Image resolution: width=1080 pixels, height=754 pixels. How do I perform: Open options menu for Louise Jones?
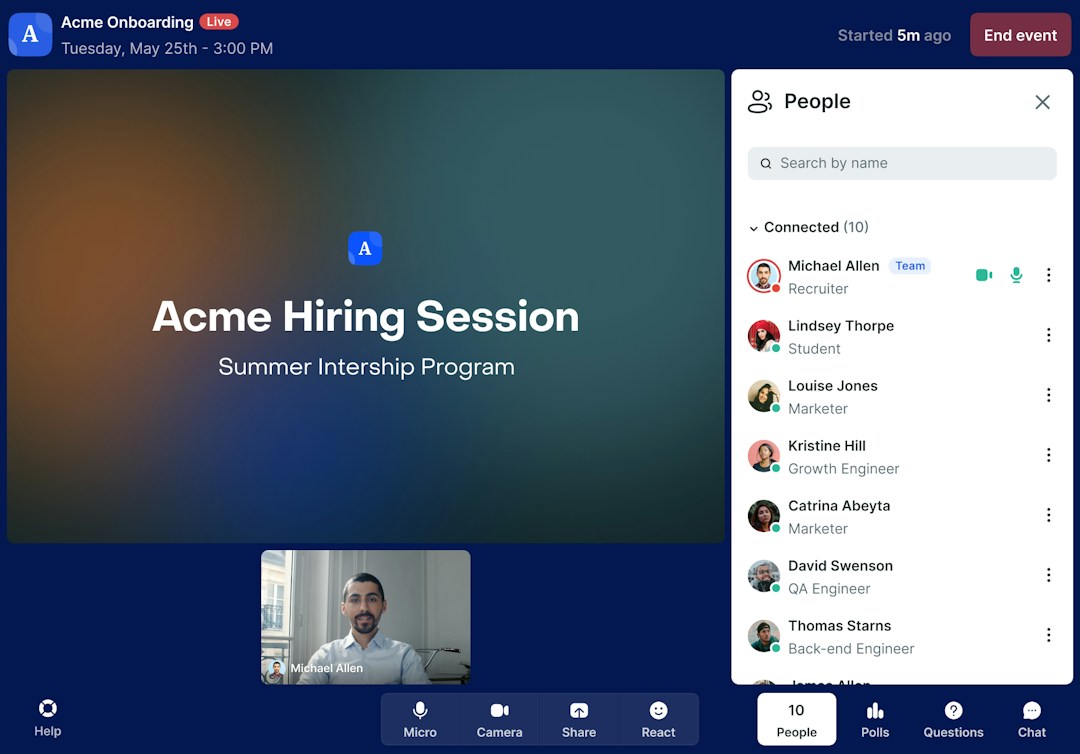(x=1048, y=395)
